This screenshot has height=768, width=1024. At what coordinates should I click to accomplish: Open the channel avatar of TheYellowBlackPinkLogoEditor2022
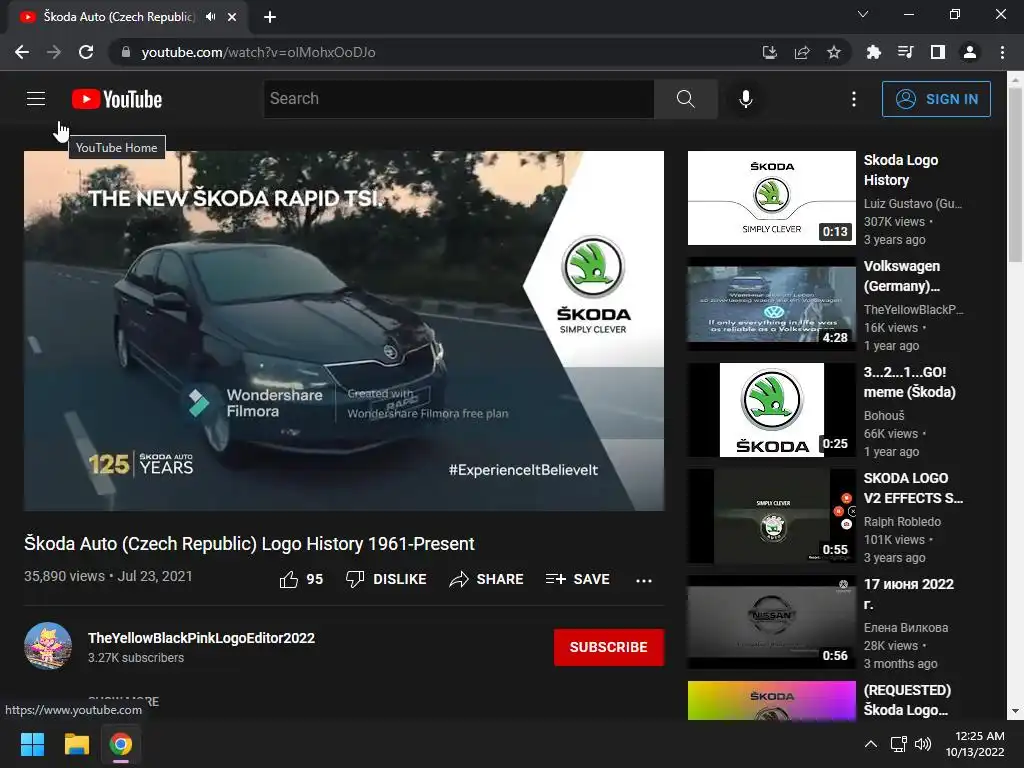[x=48, y=647]
